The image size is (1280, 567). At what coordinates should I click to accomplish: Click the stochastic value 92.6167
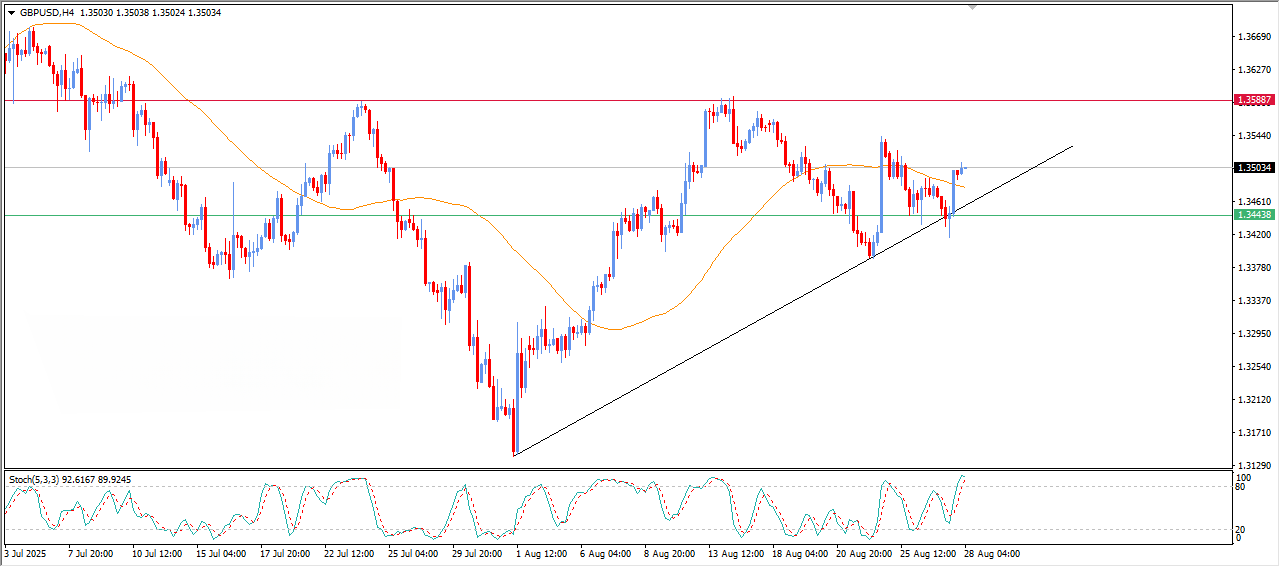click(x=80, y=480)
